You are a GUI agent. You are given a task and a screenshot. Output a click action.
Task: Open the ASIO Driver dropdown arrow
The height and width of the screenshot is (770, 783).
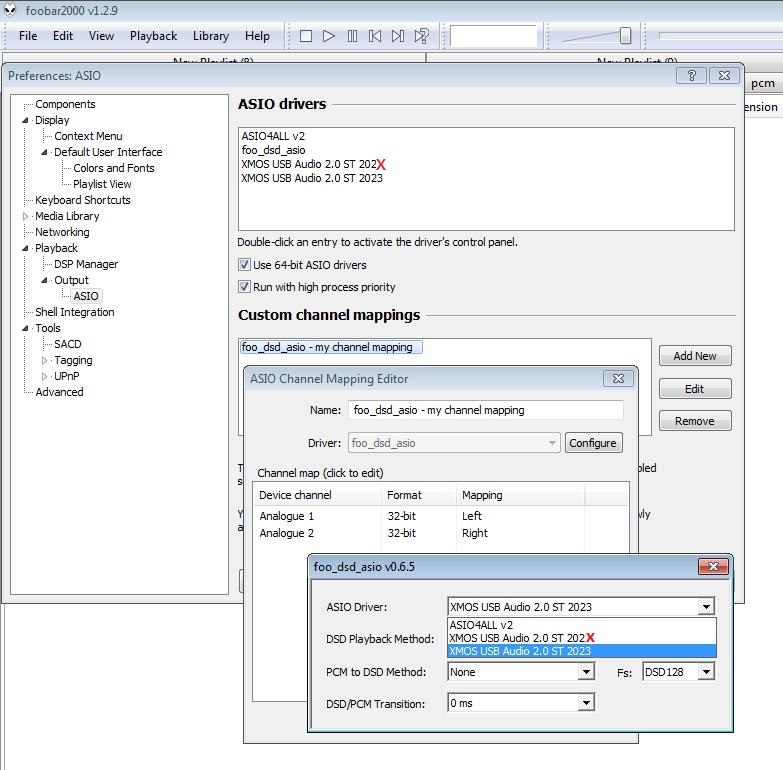(x=706, y=607)
